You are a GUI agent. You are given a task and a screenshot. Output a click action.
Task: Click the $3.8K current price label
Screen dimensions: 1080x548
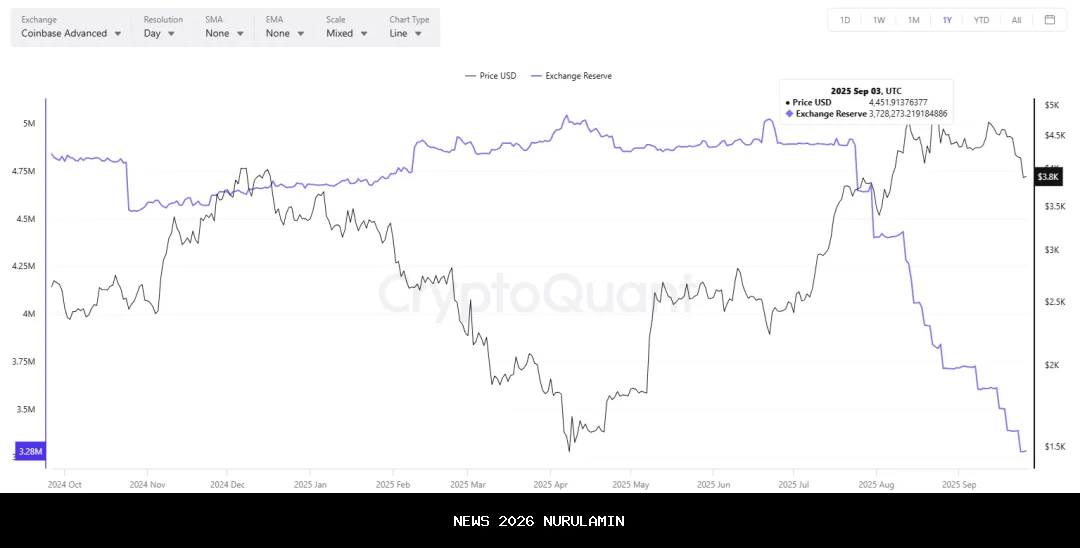point(1048,177)
